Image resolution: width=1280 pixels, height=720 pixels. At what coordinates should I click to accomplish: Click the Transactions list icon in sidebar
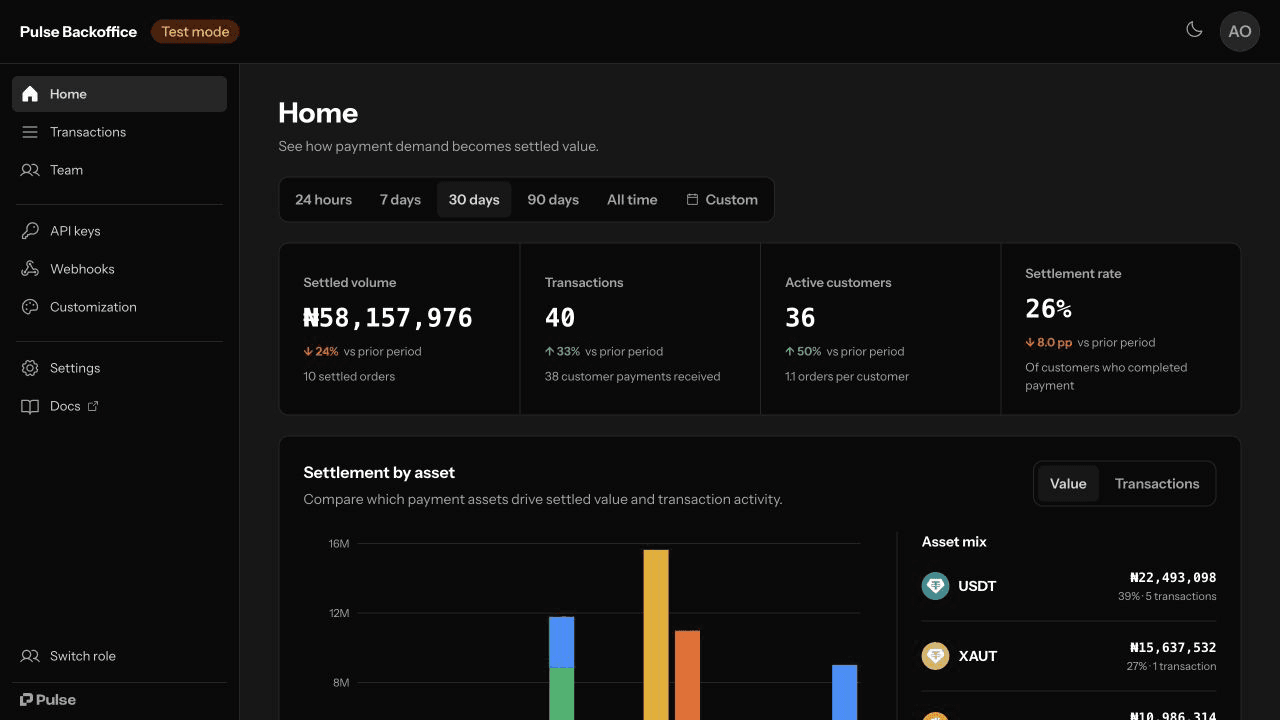(30, 132)
